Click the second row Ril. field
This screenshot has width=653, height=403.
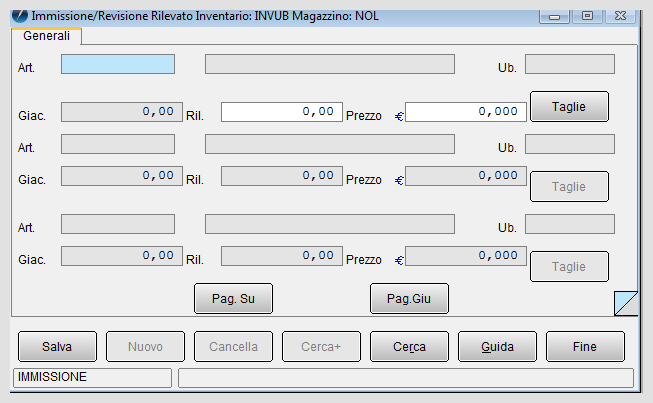point(282,176)
